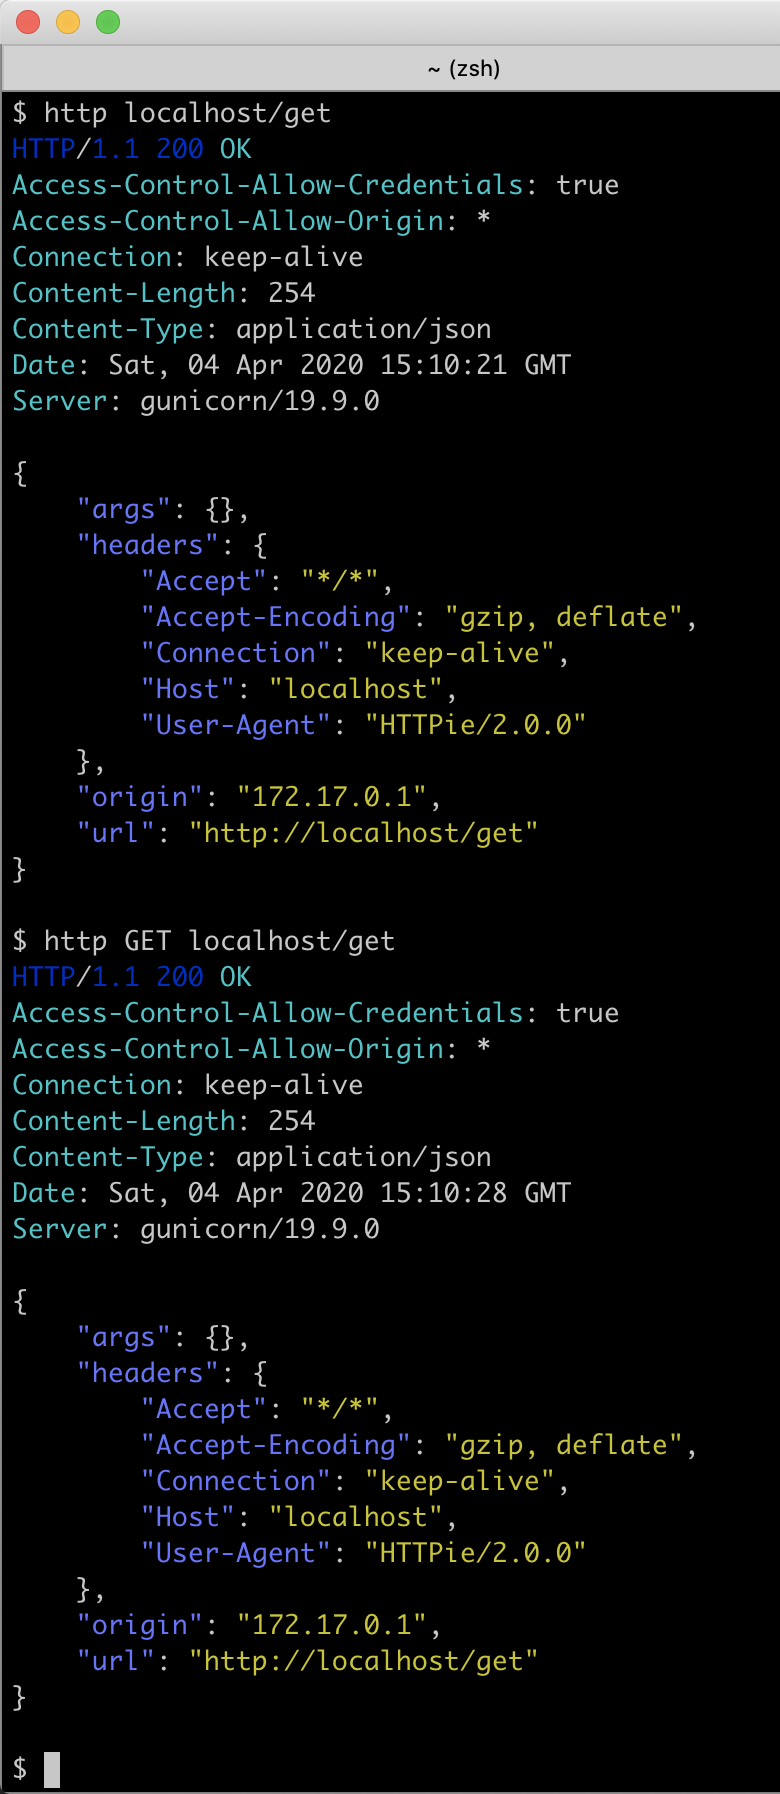Click the "~ (zsh)" window title
This screenshot has height=1794, width=780.
(463, 68)
